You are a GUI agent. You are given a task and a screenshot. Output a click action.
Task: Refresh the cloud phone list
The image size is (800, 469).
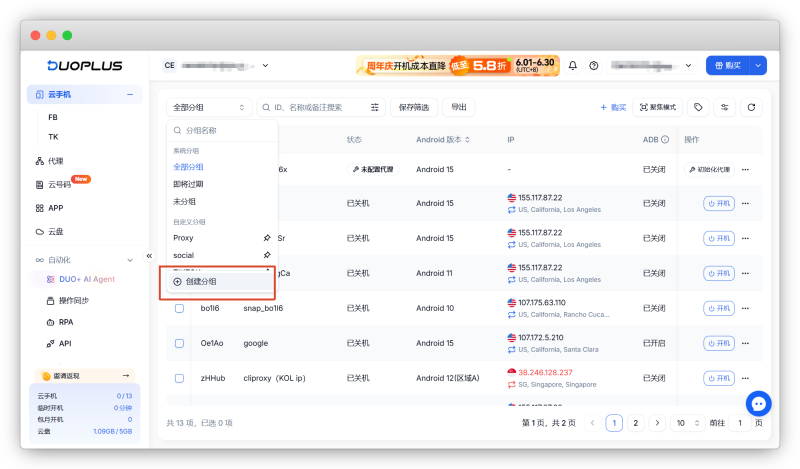(751, 107)
